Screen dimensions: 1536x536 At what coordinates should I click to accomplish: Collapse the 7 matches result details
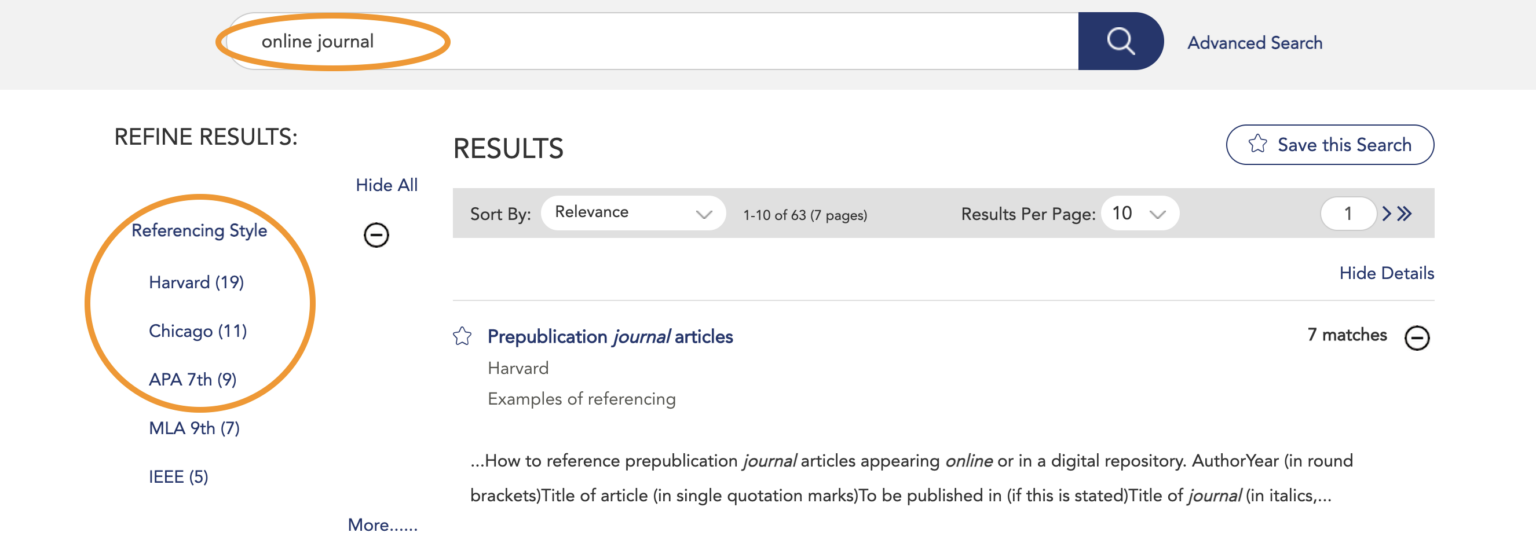click(x=1417, y=338)
